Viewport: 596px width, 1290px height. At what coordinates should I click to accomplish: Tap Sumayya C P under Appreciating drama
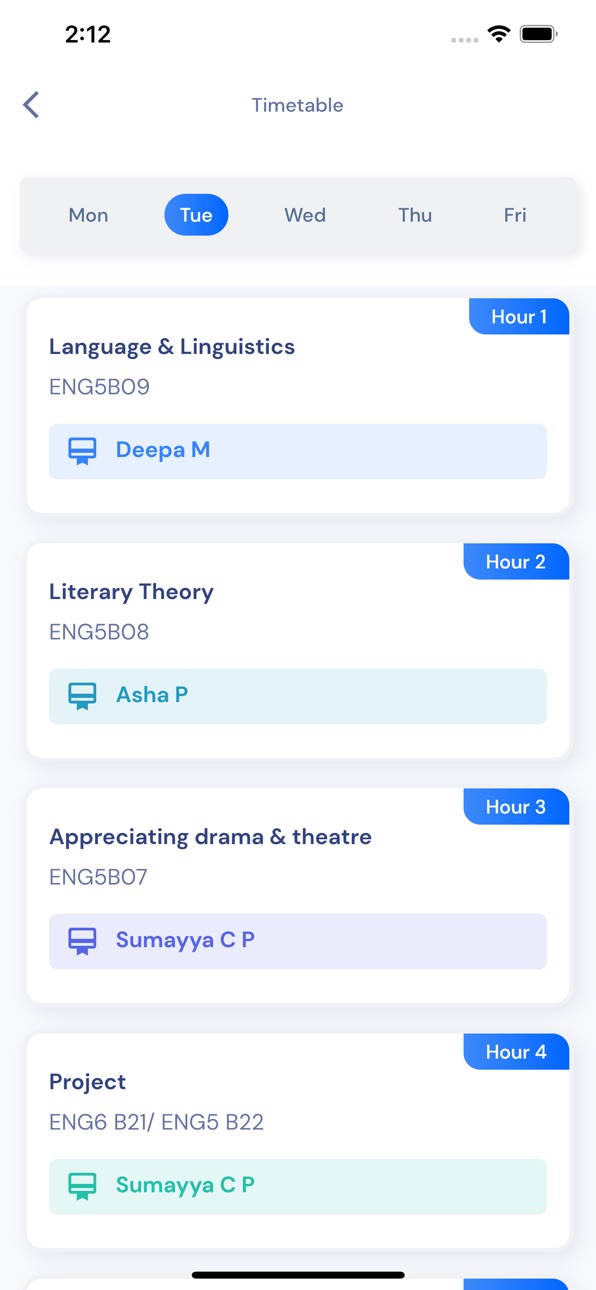click(x=185, y=941)
